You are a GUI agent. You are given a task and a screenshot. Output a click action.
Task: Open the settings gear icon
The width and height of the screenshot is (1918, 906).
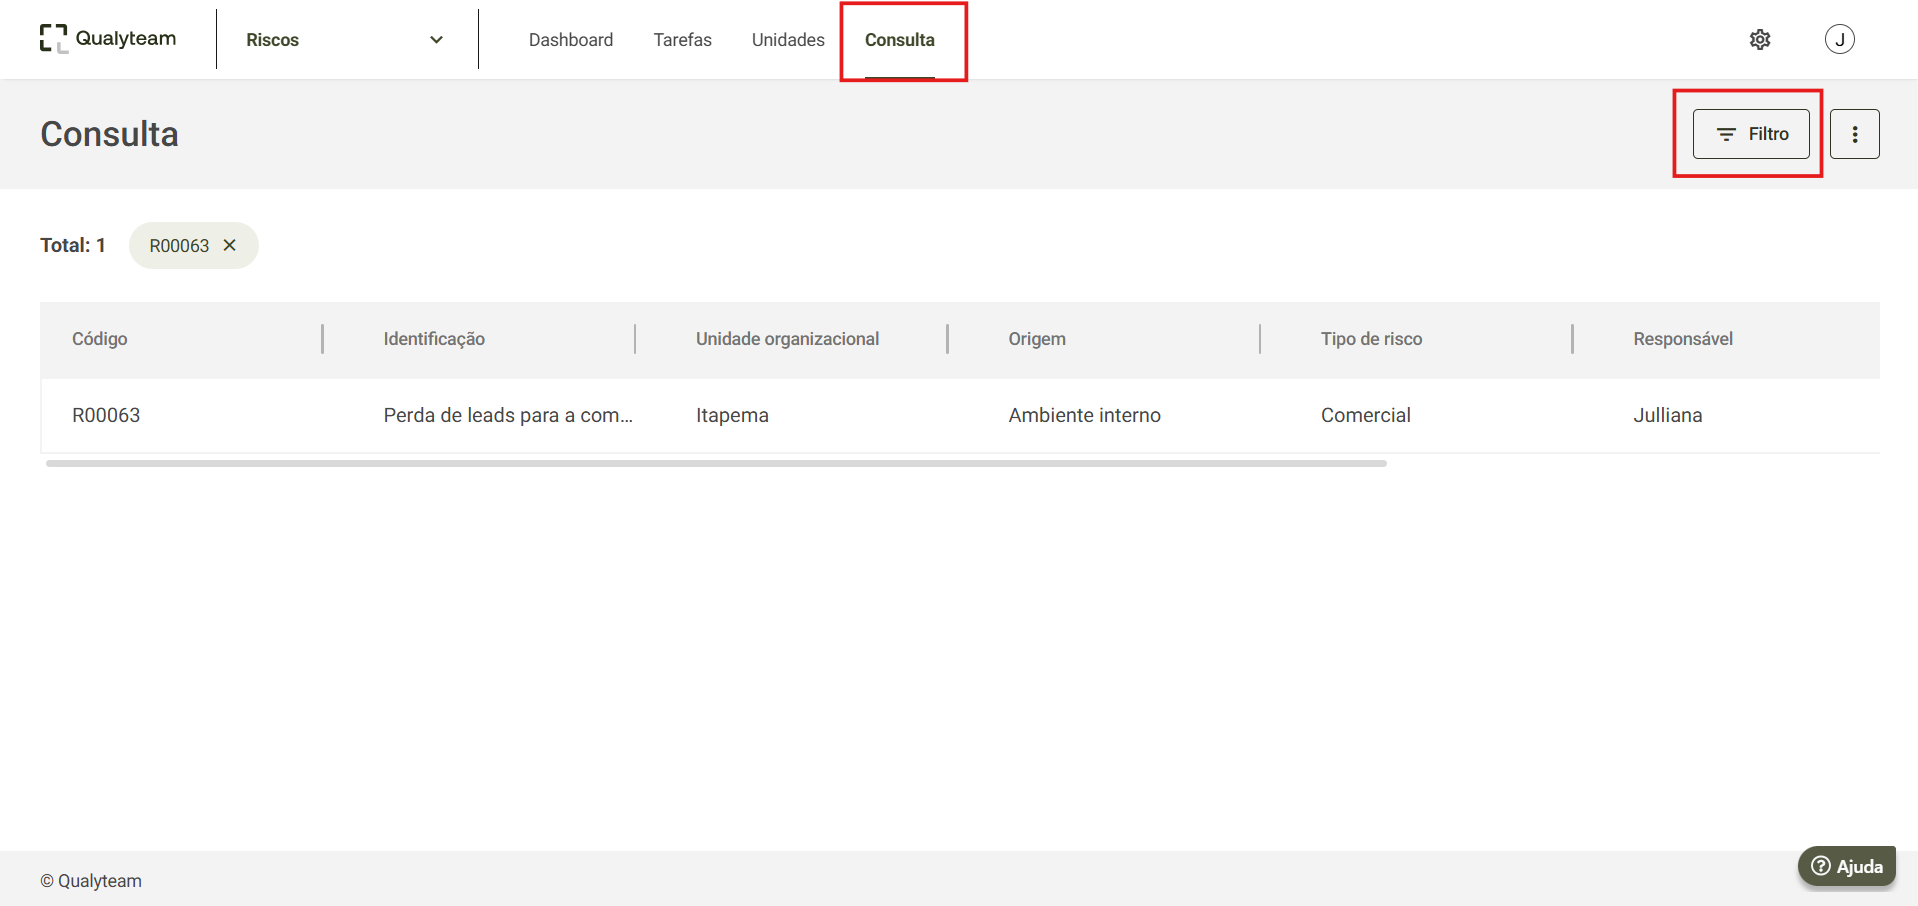coord(1760,39)
